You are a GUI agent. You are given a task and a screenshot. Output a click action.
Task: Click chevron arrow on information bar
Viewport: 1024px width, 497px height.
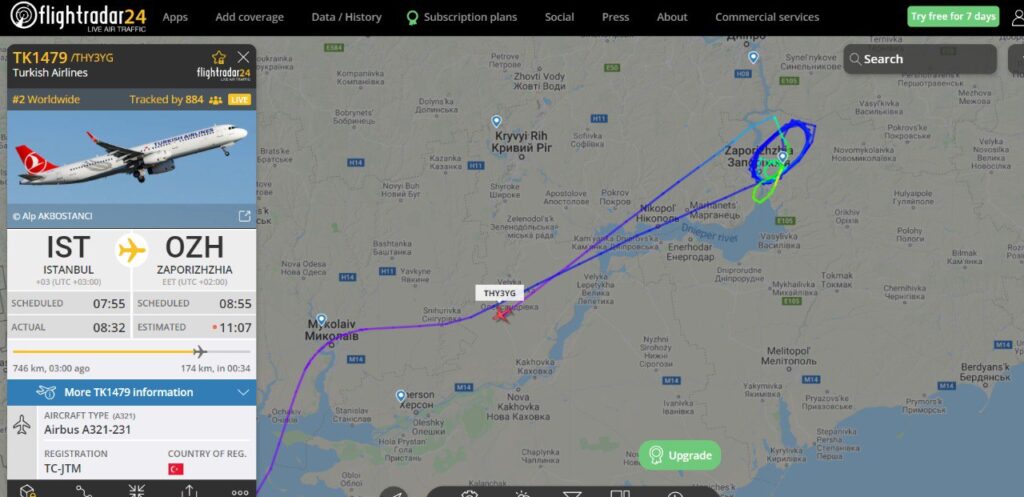pyautogui.click(x=244, y=393)
